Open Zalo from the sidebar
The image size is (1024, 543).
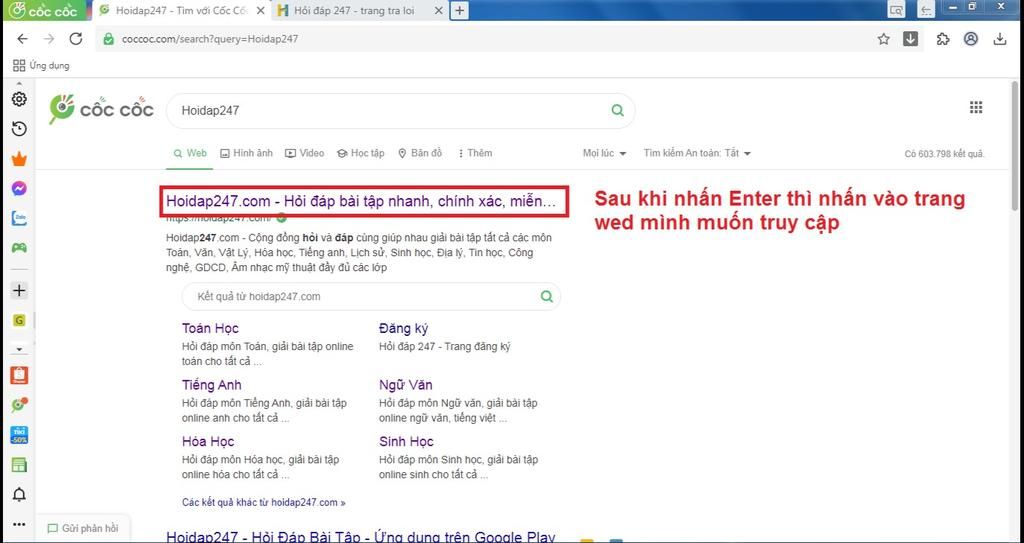pos(20,218)
